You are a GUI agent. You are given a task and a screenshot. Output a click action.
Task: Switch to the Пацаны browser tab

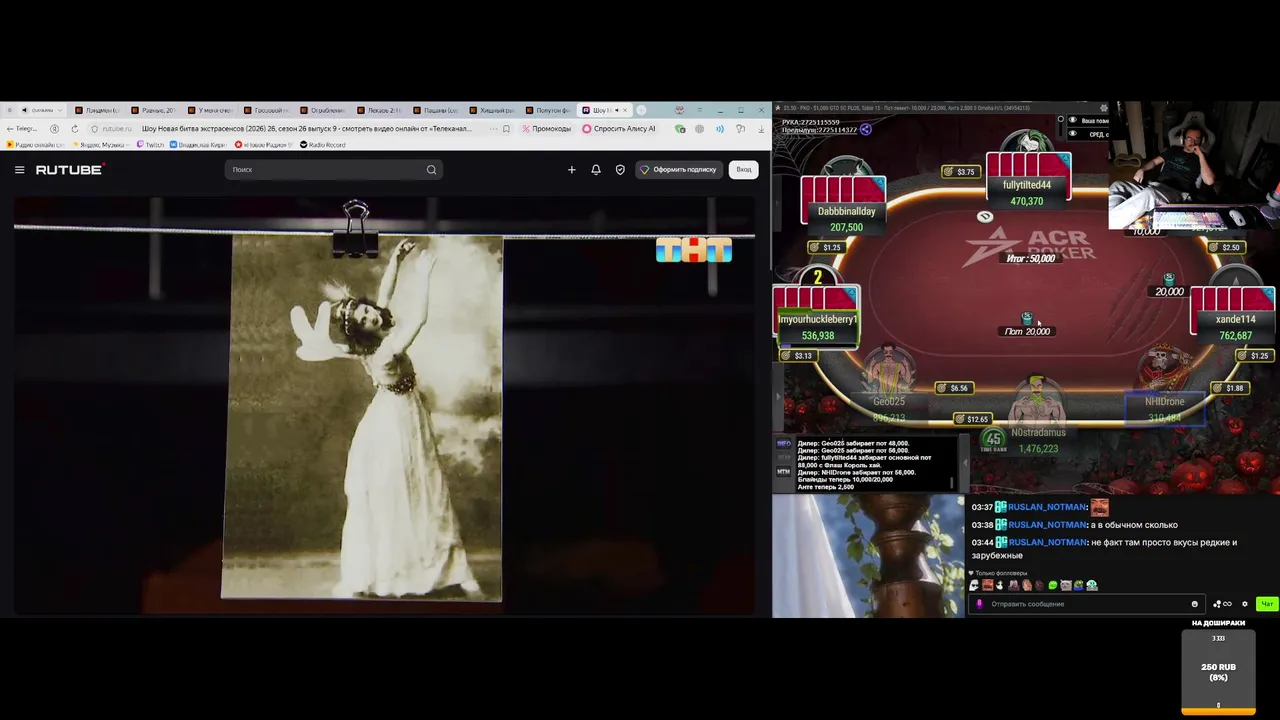435,110
